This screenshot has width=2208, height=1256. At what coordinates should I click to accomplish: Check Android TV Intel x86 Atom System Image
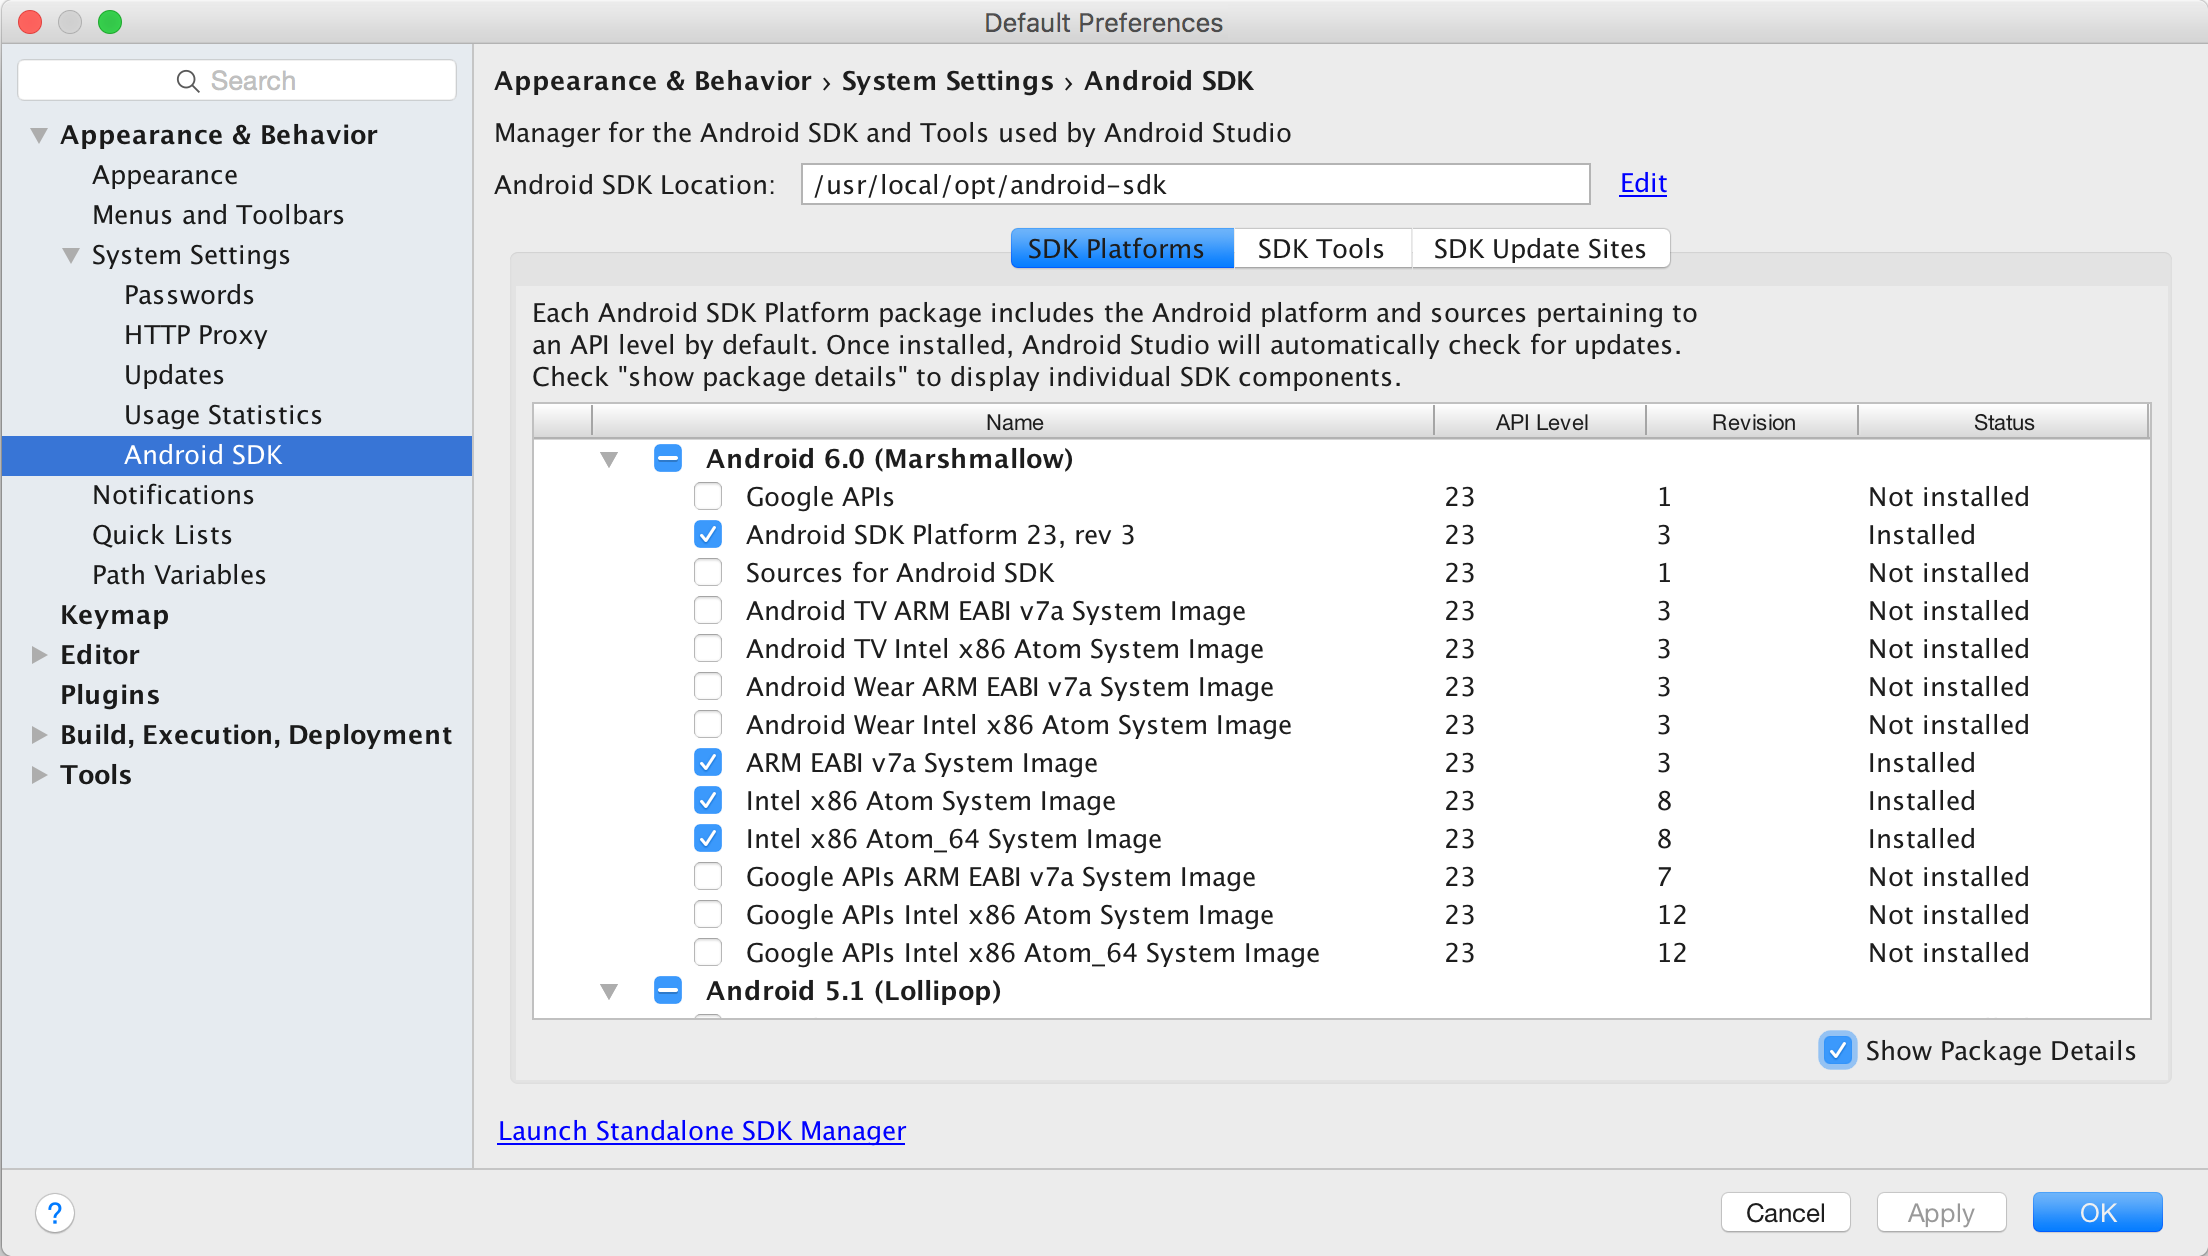(708, 649)
